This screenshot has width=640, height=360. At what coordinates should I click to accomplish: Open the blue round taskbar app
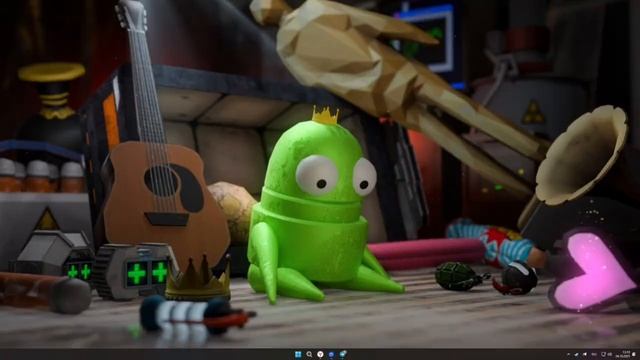[331, 354]
